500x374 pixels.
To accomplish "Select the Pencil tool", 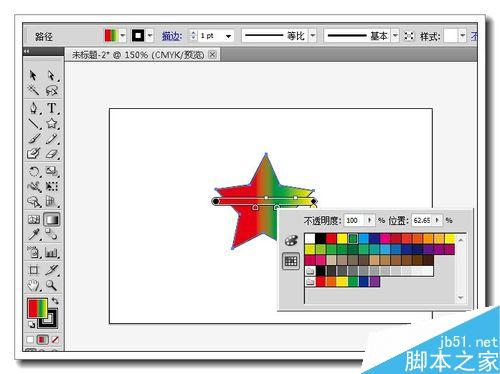I will coord(52,139).
